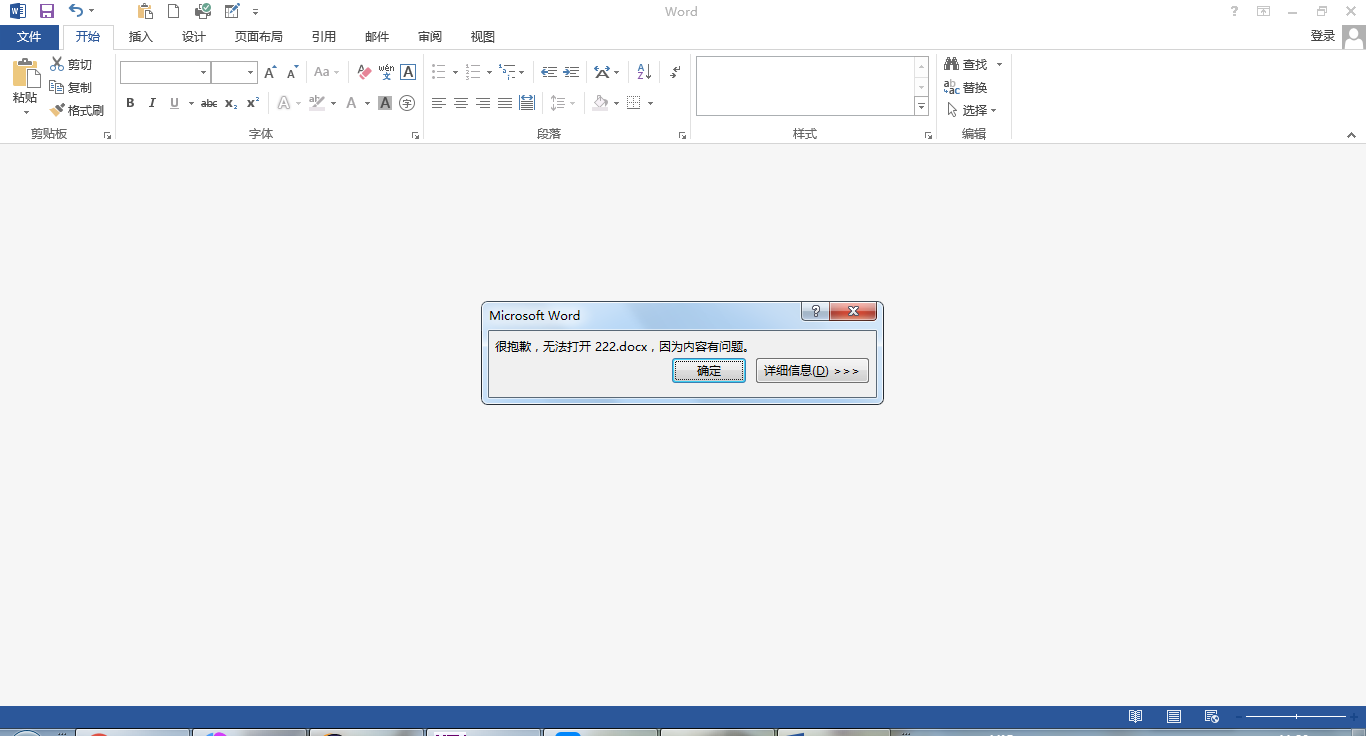Click Character Border icon
The image size is (1366, 736).
pyautogui.click(x=408, y=72)
